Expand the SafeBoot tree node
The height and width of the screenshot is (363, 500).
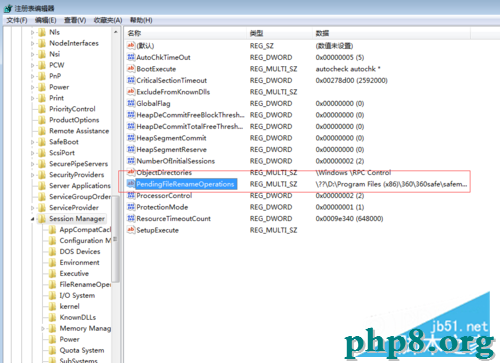tap(32, 142)
